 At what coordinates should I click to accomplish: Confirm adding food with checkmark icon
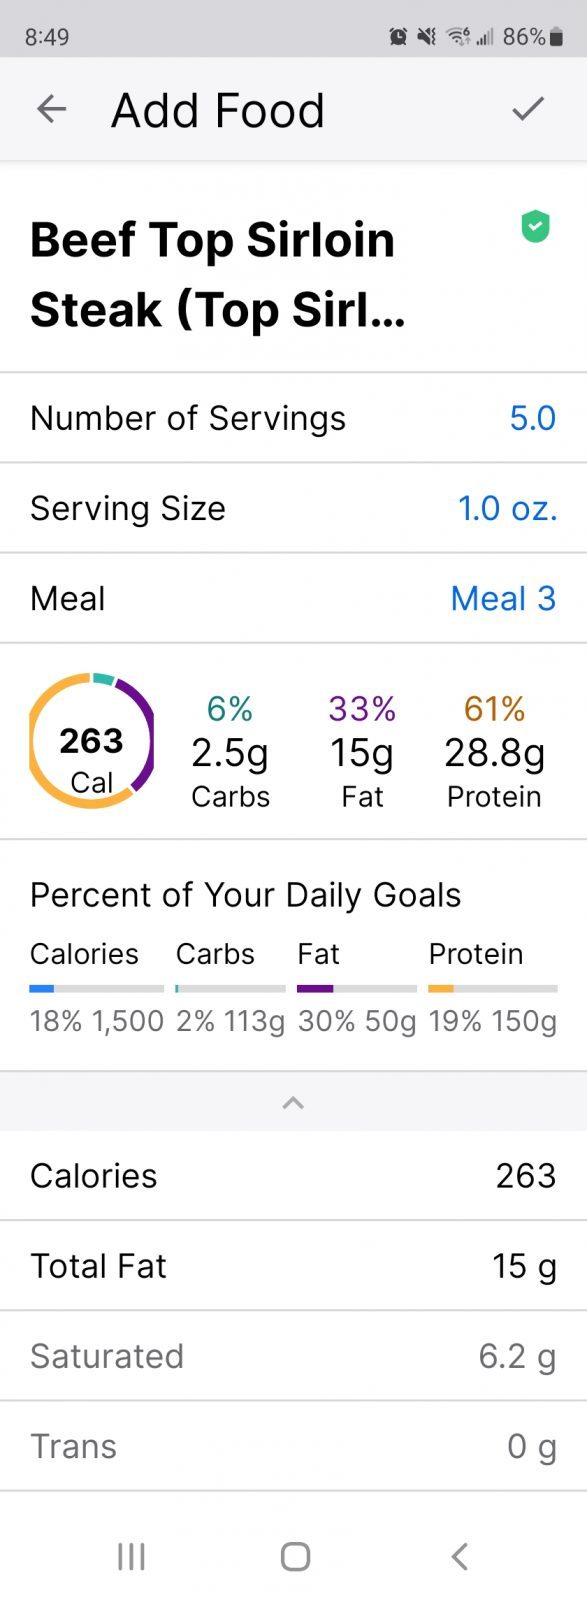[528, 109]
